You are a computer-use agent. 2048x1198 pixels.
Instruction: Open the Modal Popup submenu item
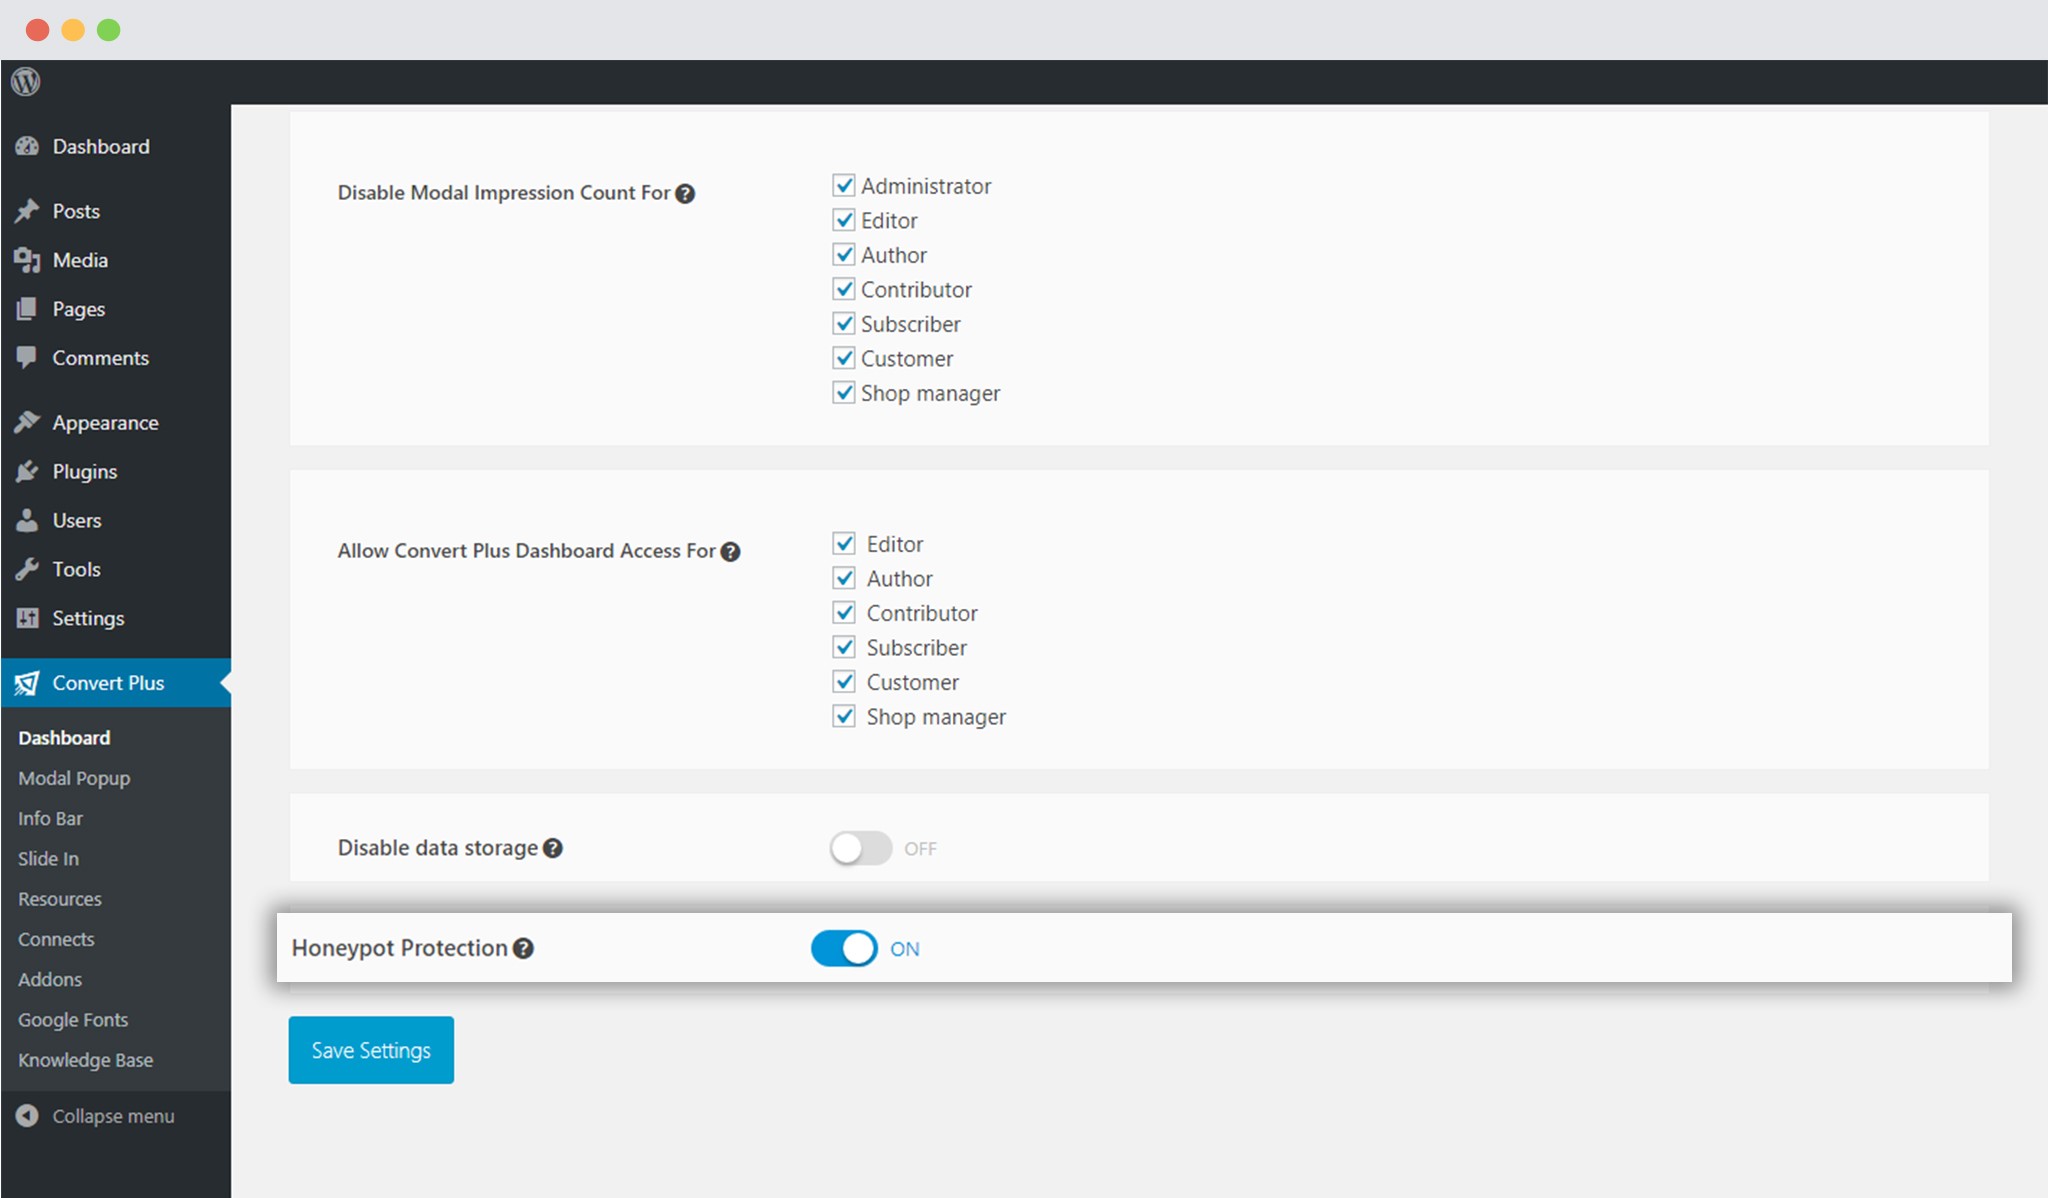tap(74, 778)
